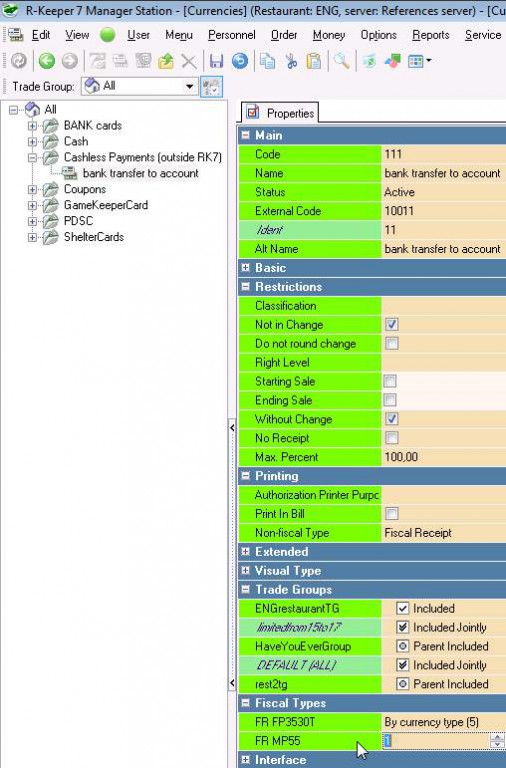The height and width of the screenshot is (768, 506).
Task: Open the Trade Group dropdown
Action: tap(190, 87)
